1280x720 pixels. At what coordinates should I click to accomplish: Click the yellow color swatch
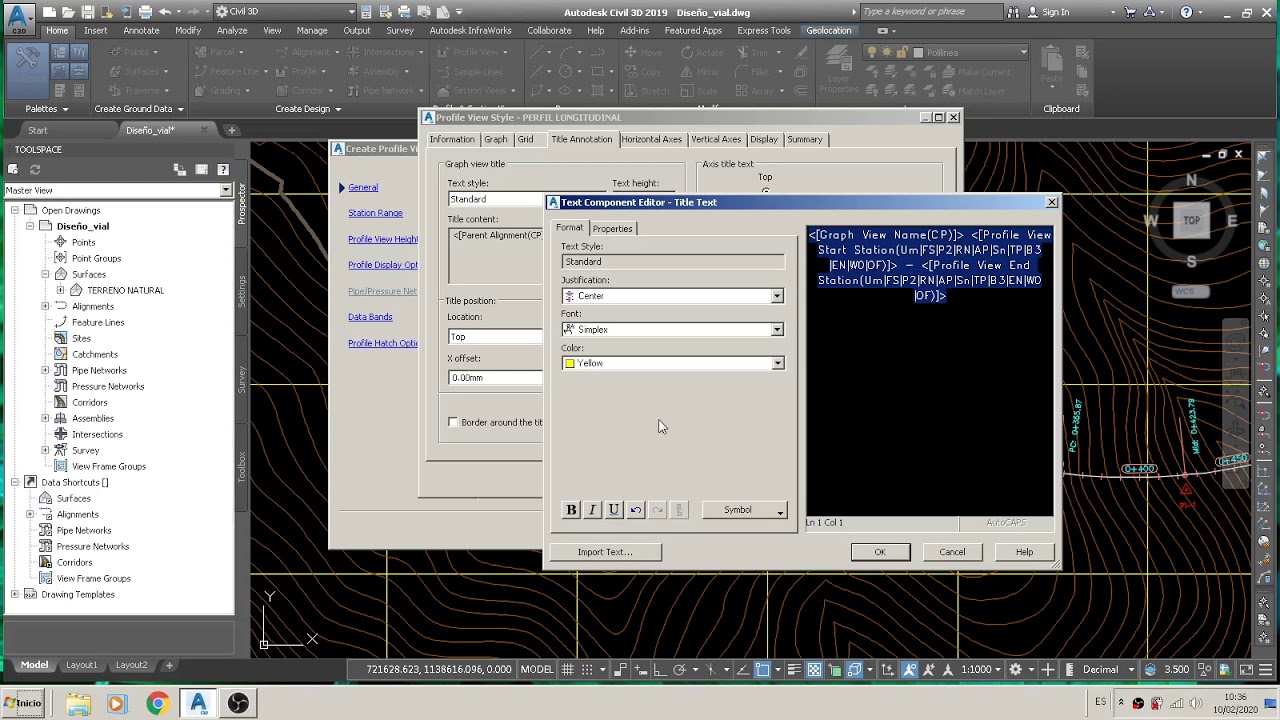(x=569, y=364)
